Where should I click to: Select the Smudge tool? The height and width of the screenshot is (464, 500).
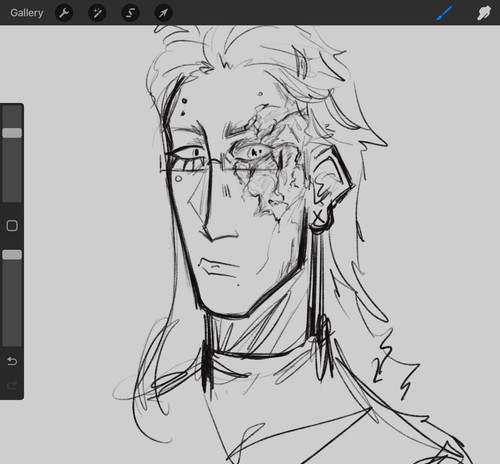point(484,13)
